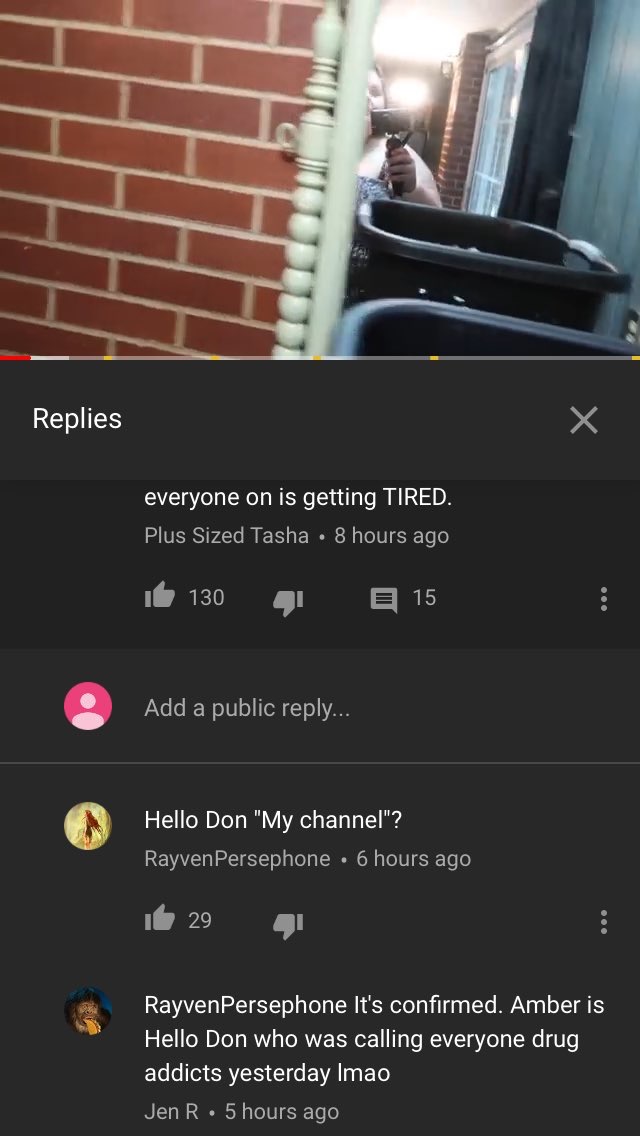Open Jen R's profile avatar

[88, 1011]
